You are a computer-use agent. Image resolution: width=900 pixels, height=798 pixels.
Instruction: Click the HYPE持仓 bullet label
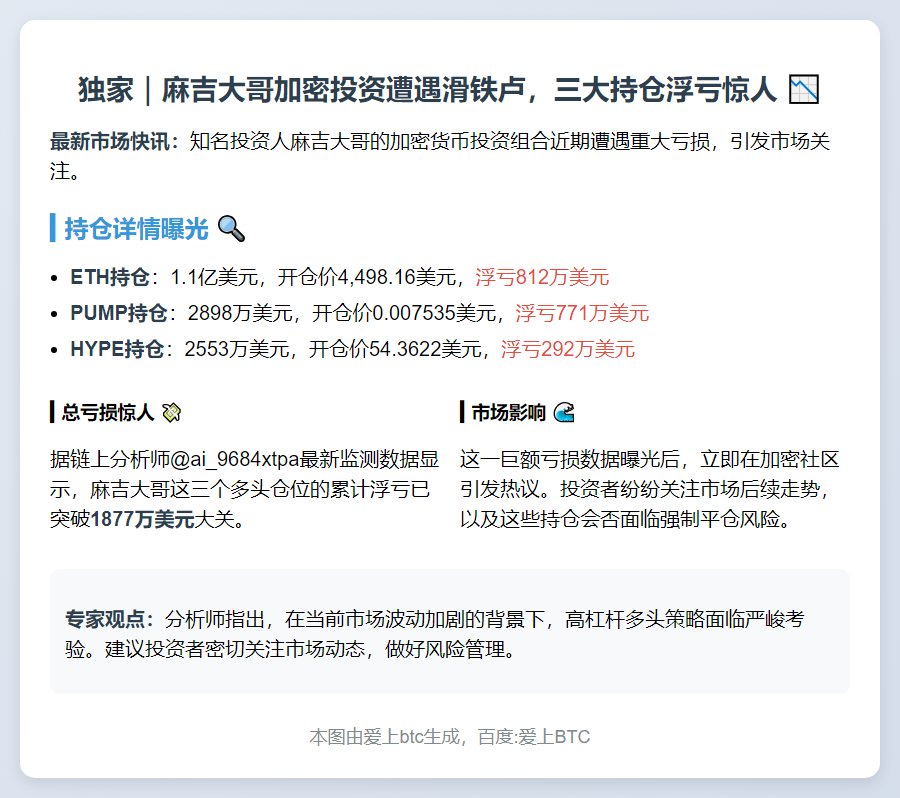click(x=116, y=349)
